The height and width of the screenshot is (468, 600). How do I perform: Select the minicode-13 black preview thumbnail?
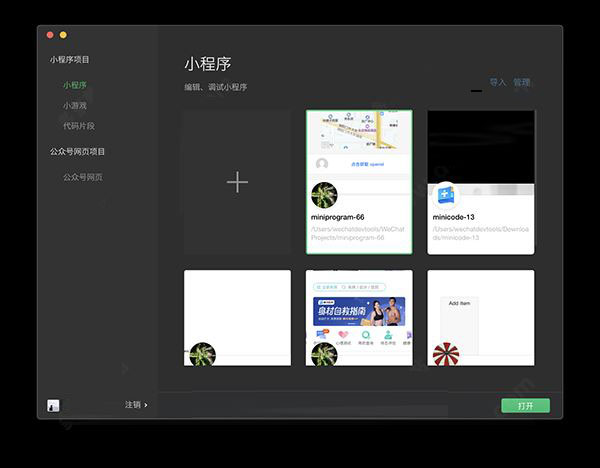[x=481, y=145]
